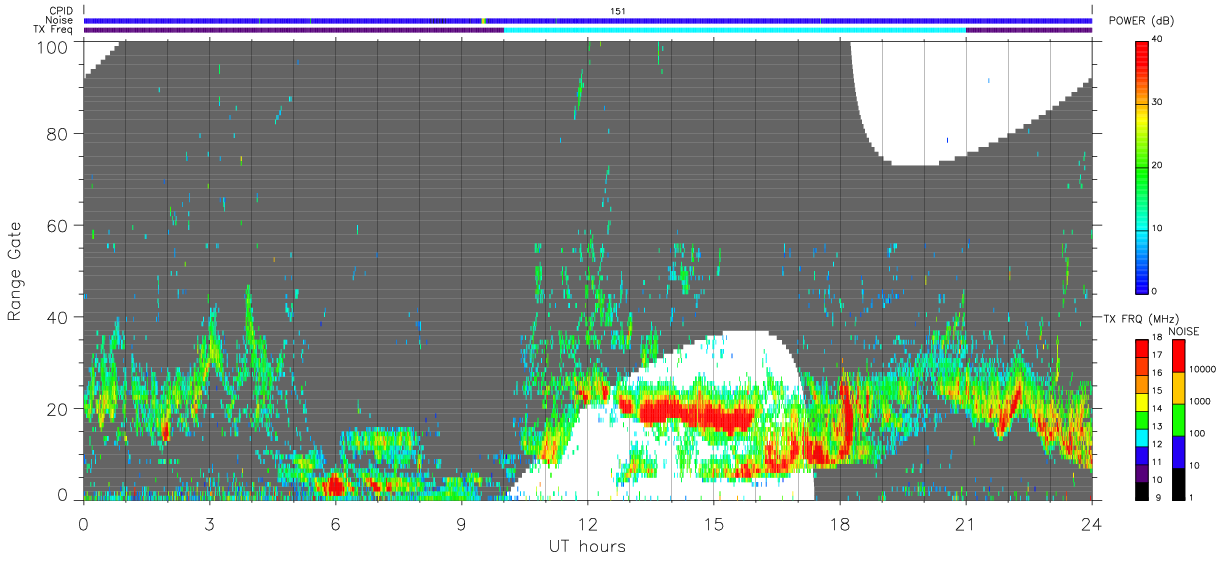Click the NOISE legend title
This screenshot has width=1228, height=567.
tap(1183, 332)
